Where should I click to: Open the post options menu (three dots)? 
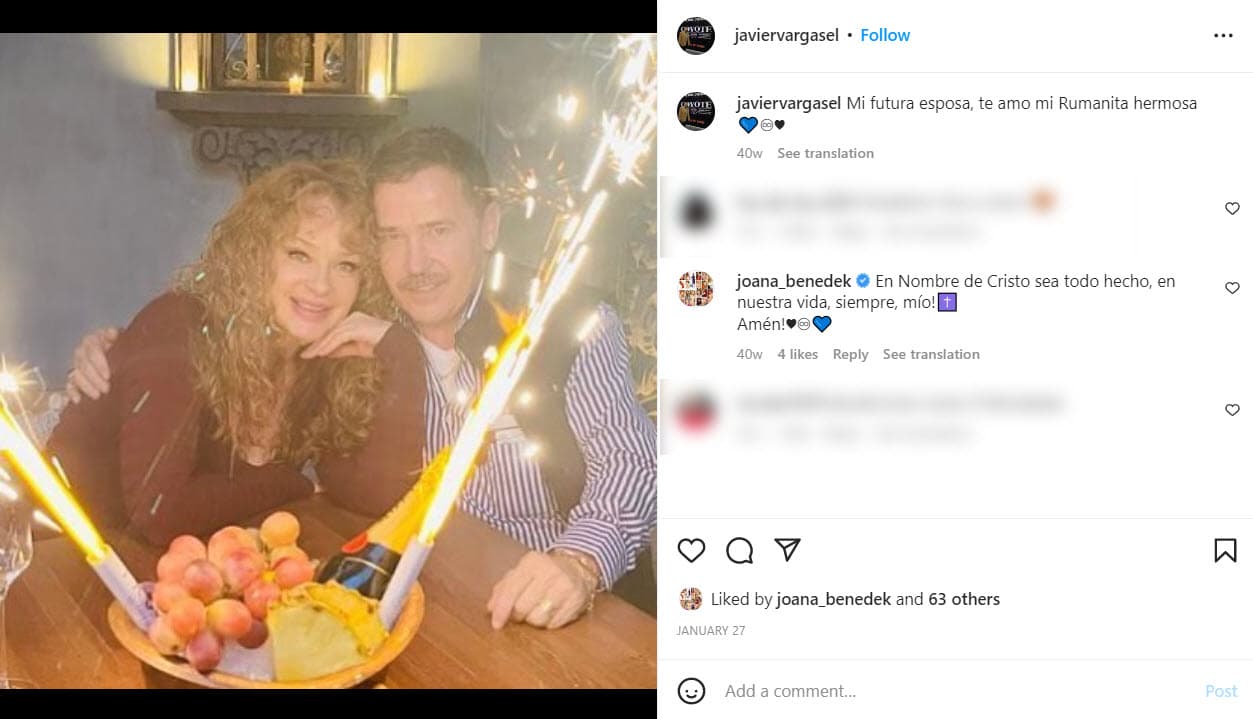tap(1223, 34)
